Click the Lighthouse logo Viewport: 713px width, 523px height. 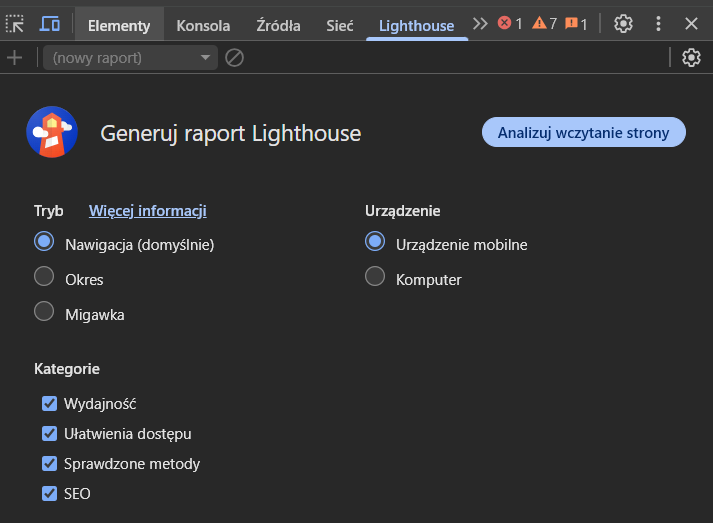tap(52, 132)
